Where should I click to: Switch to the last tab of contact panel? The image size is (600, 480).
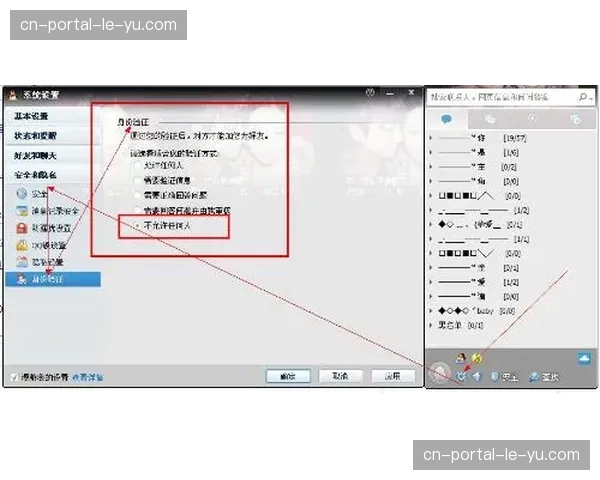(575, 119)
